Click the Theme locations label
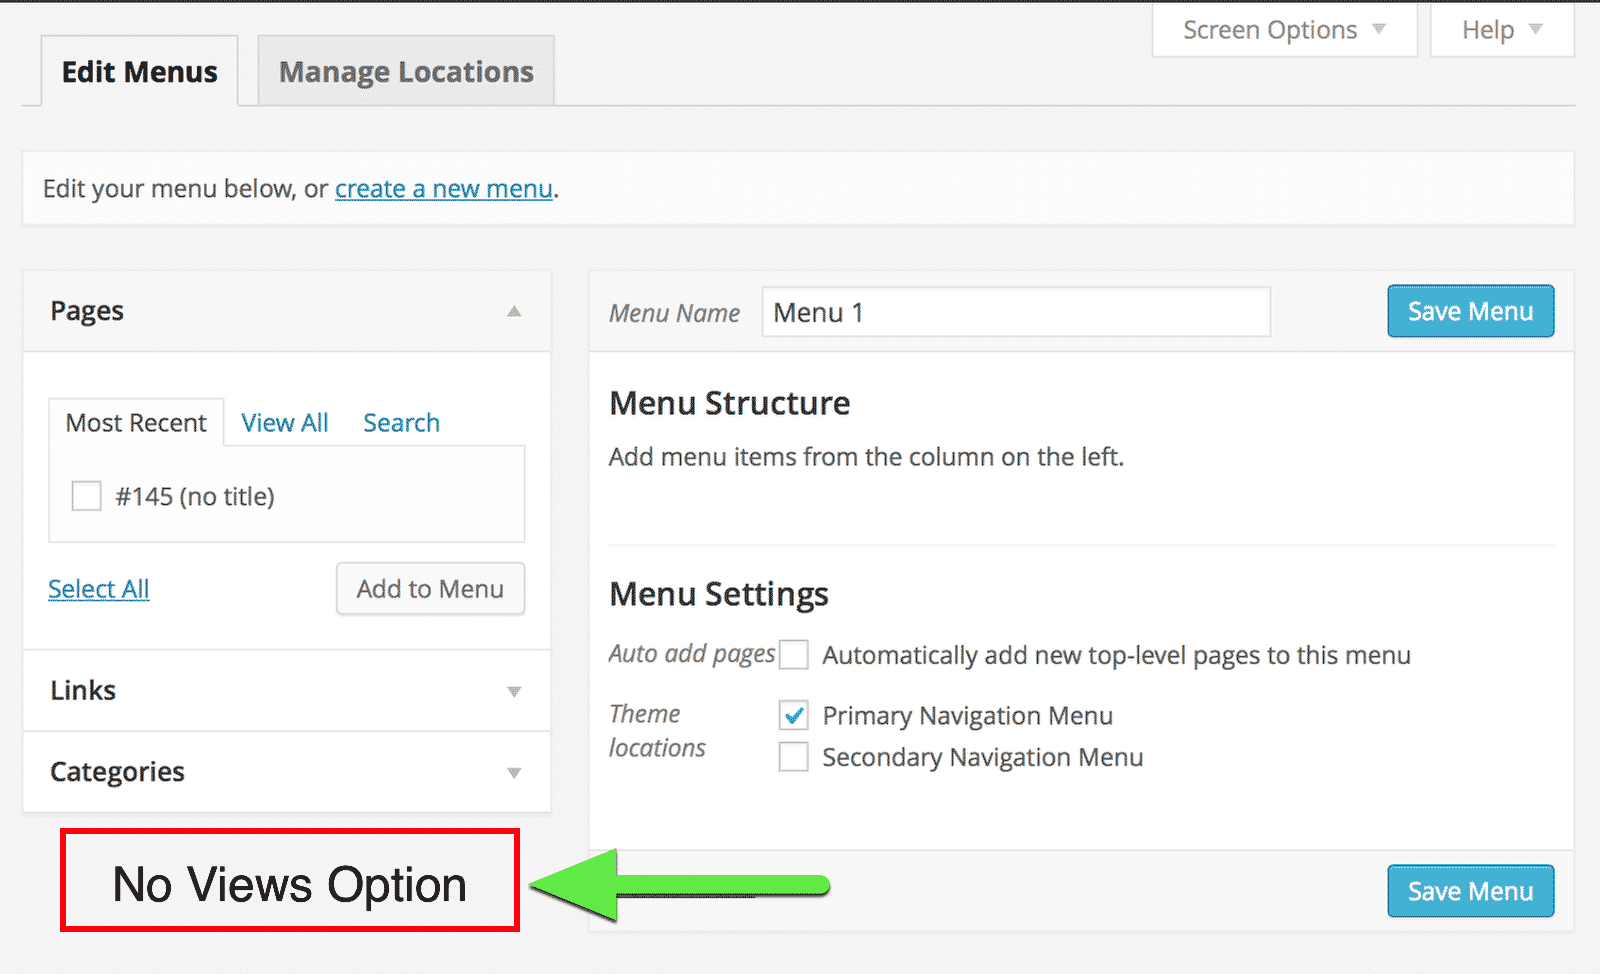The height and width of the screenshot is (974, 1600). coord(657,731)
